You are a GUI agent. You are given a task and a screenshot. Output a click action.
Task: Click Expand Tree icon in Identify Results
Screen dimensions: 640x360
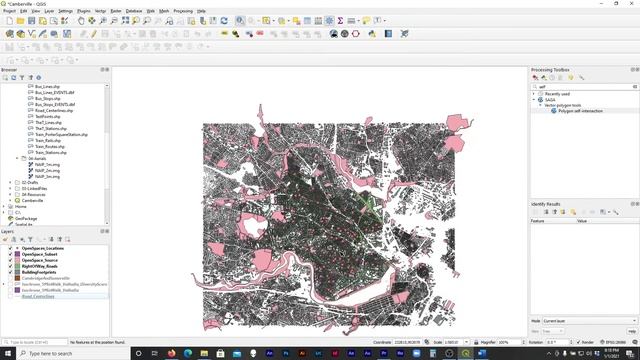546,212
